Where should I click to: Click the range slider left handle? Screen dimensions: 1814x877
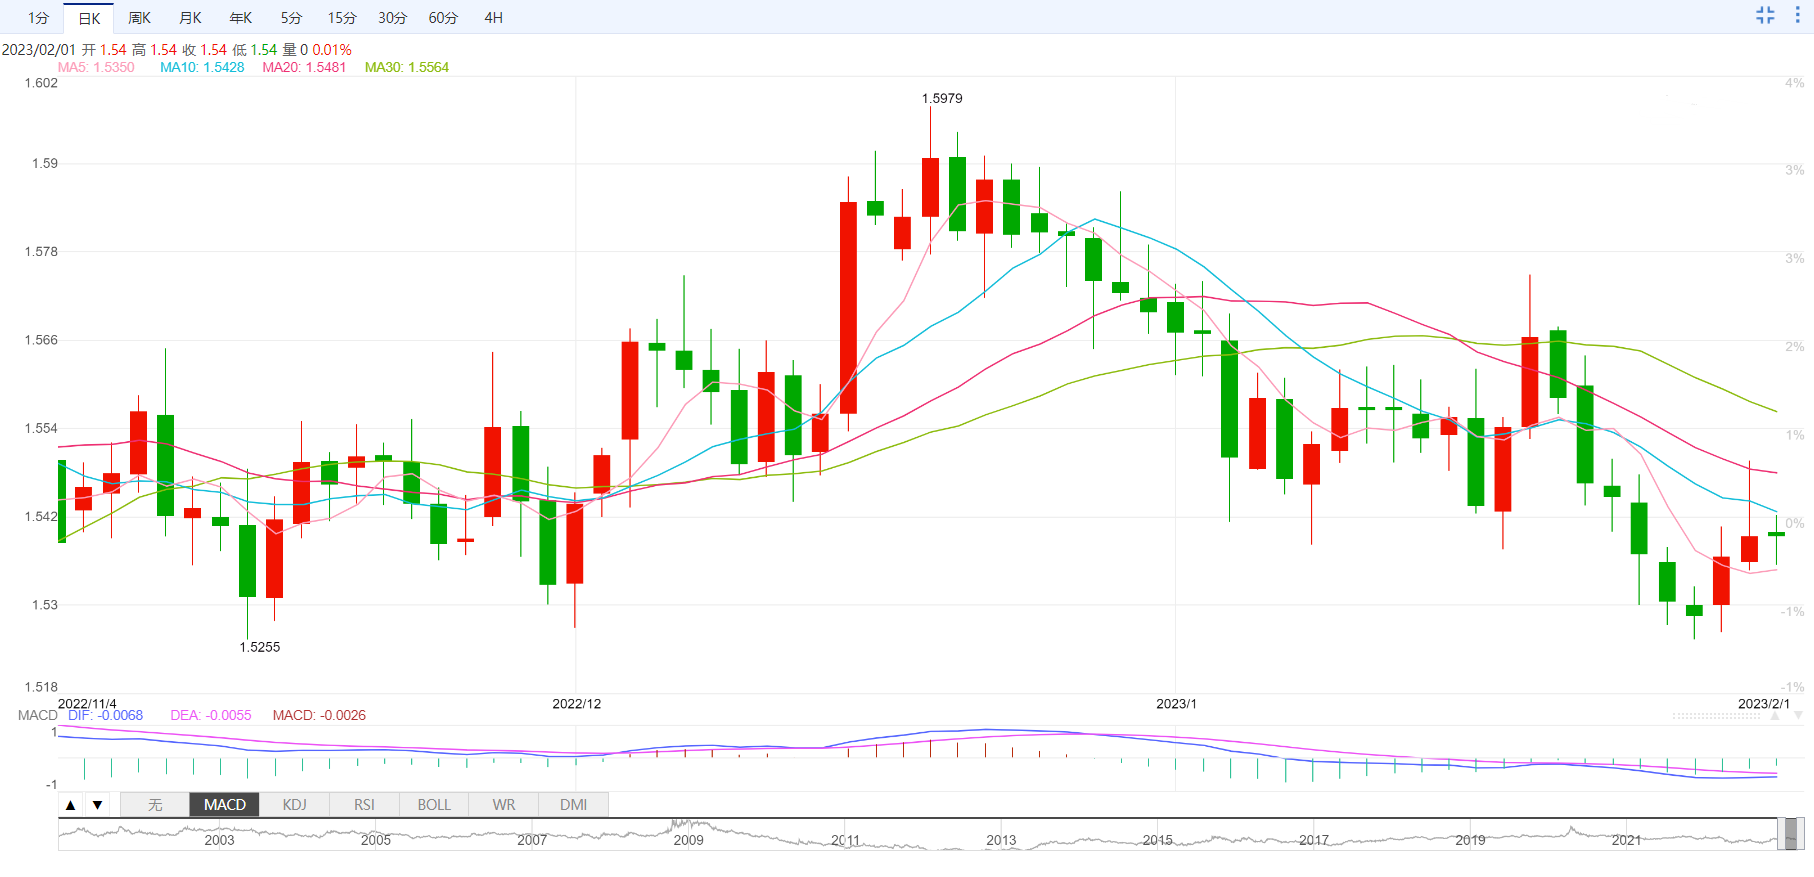[x=1780, y=834]
